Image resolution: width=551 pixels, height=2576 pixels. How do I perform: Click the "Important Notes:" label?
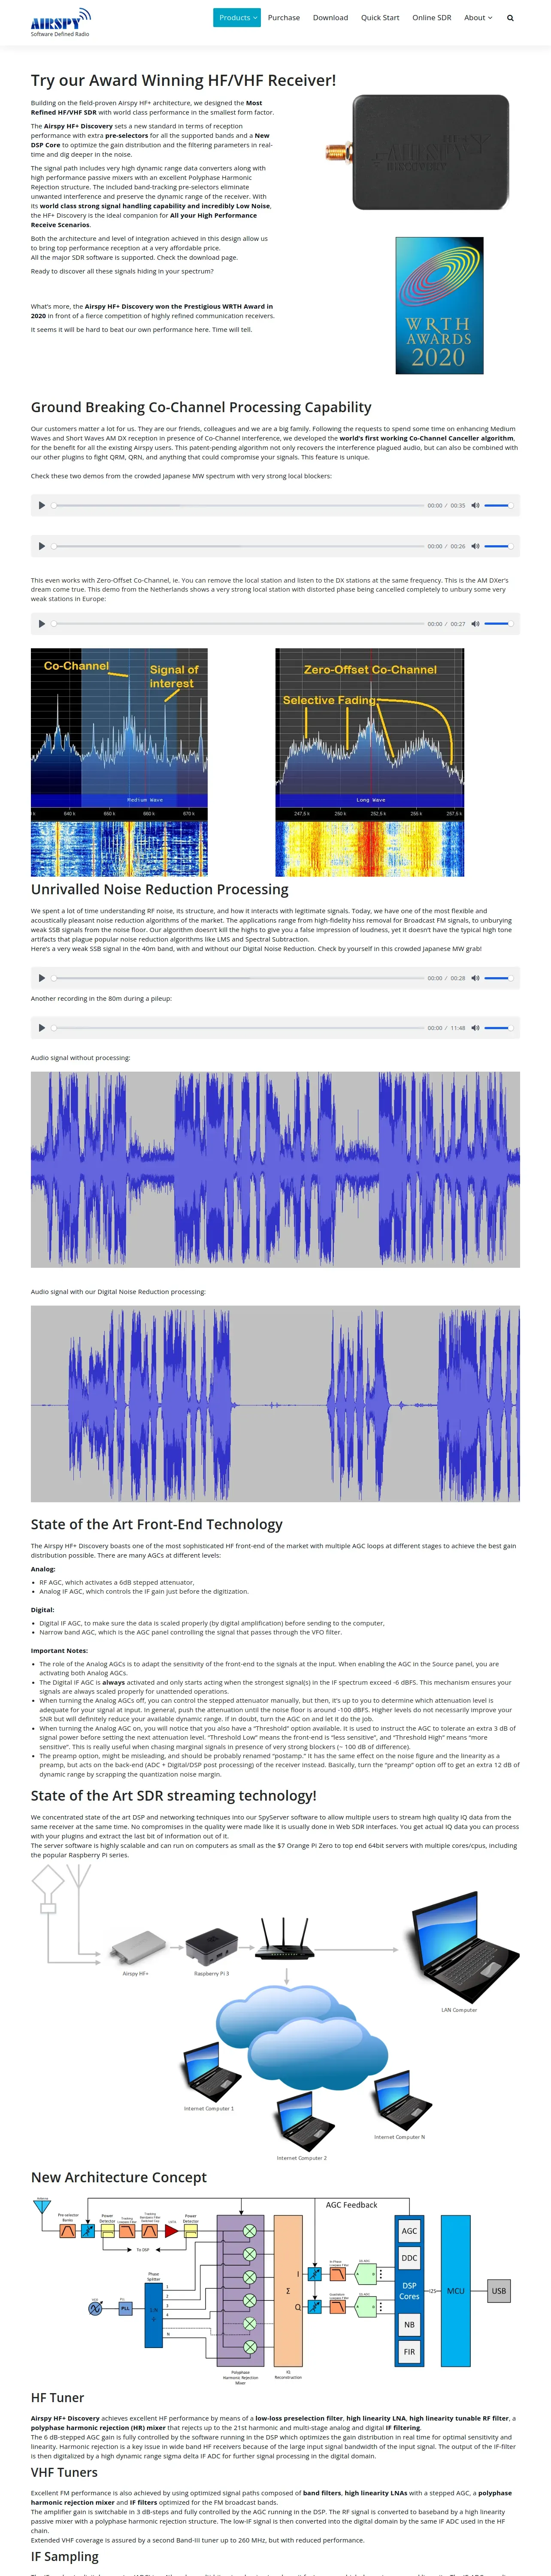(x=59, y=1651)
